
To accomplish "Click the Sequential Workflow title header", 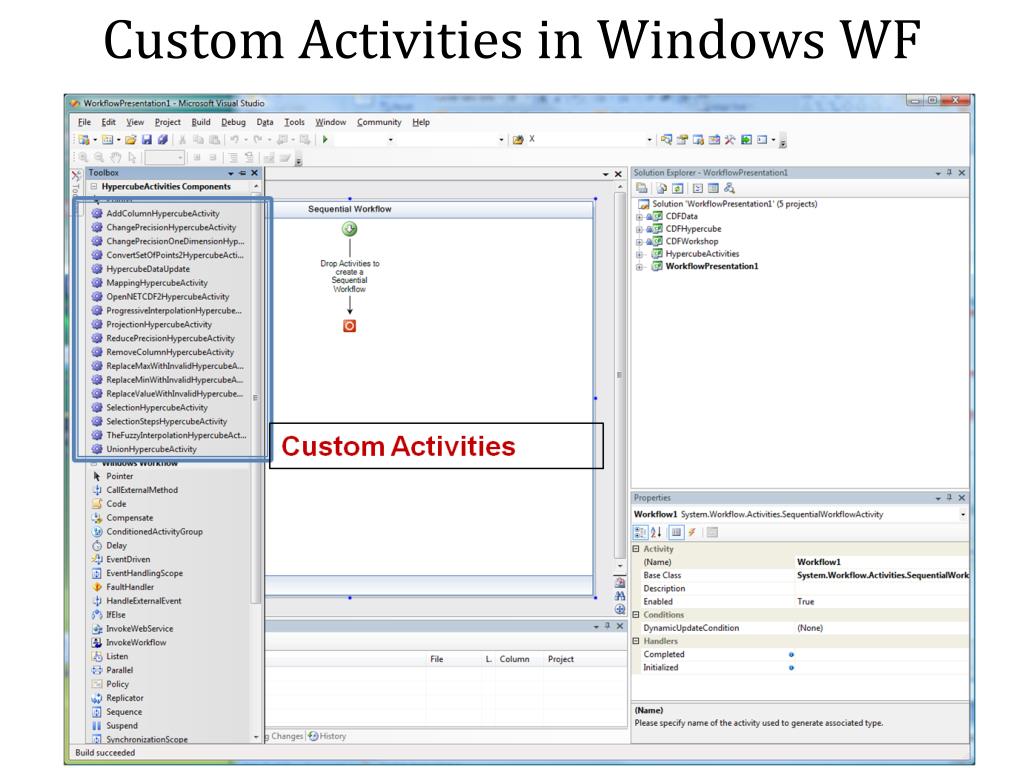I will (349, 209).
